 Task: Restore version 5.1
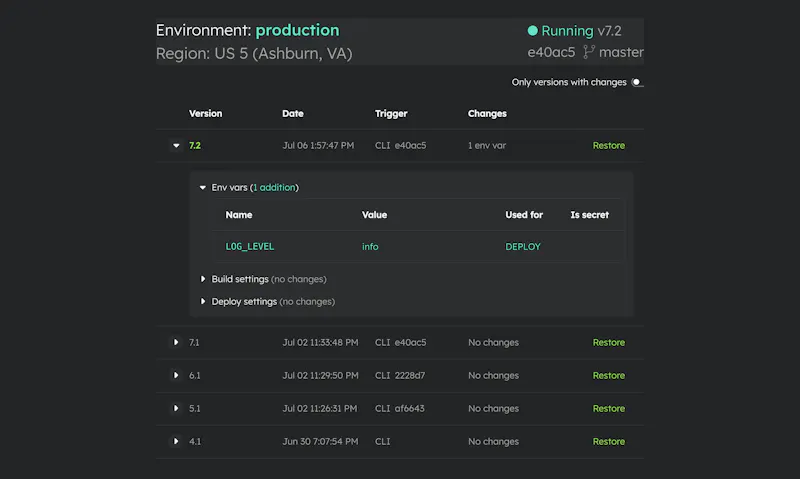click(x=609, y=409)
